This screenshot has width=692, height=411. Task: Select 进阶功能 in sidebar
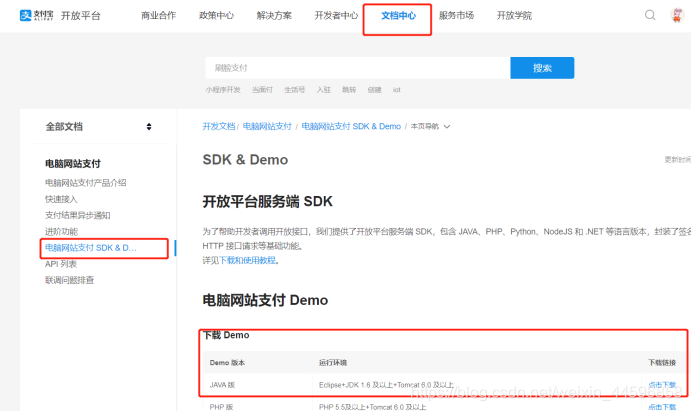[x=61, y=231]
